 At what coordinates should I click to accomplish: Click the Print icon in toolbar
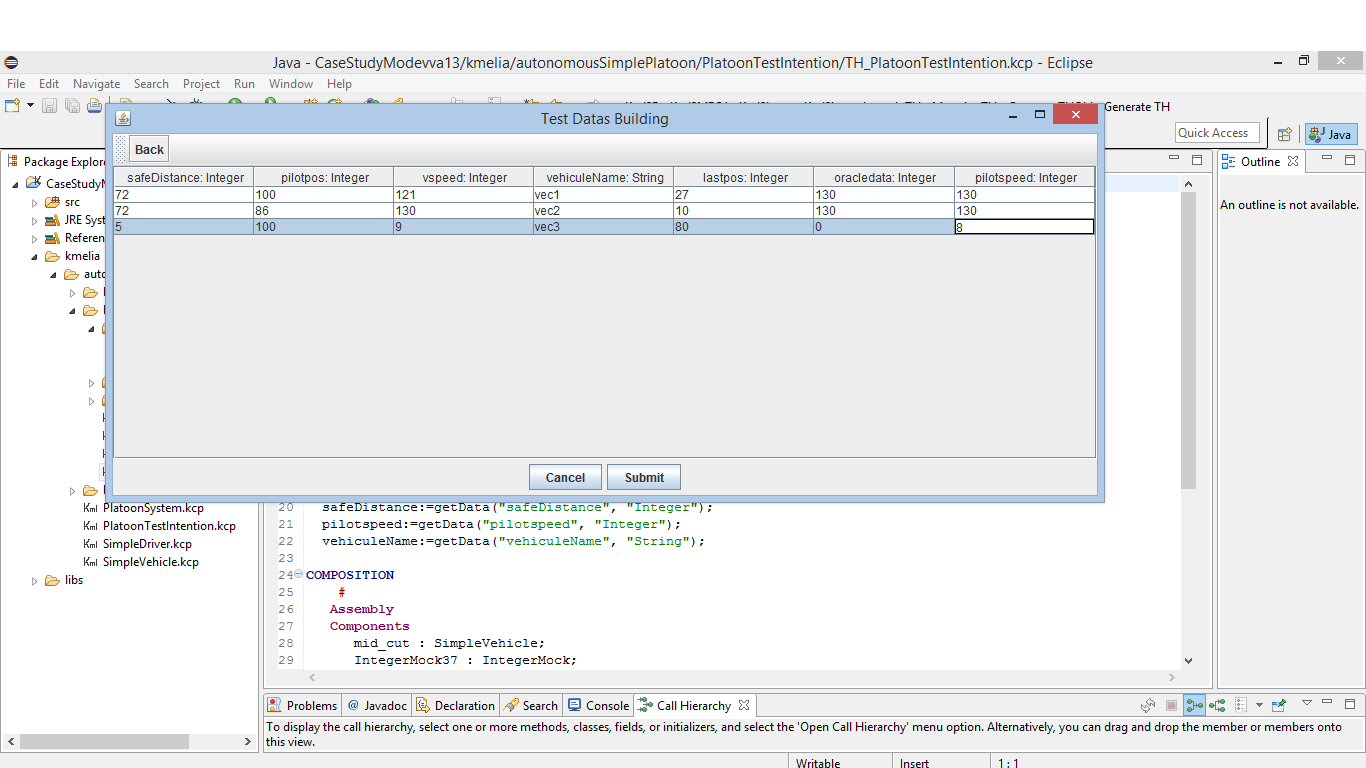point(94,106)
